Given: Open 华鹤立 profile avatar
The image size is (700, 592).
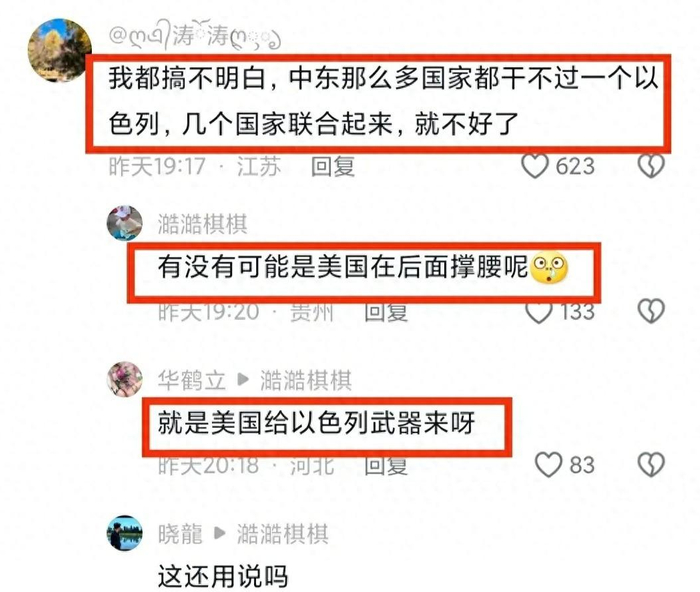Looking at the screenshot, I should pos(125,379).
